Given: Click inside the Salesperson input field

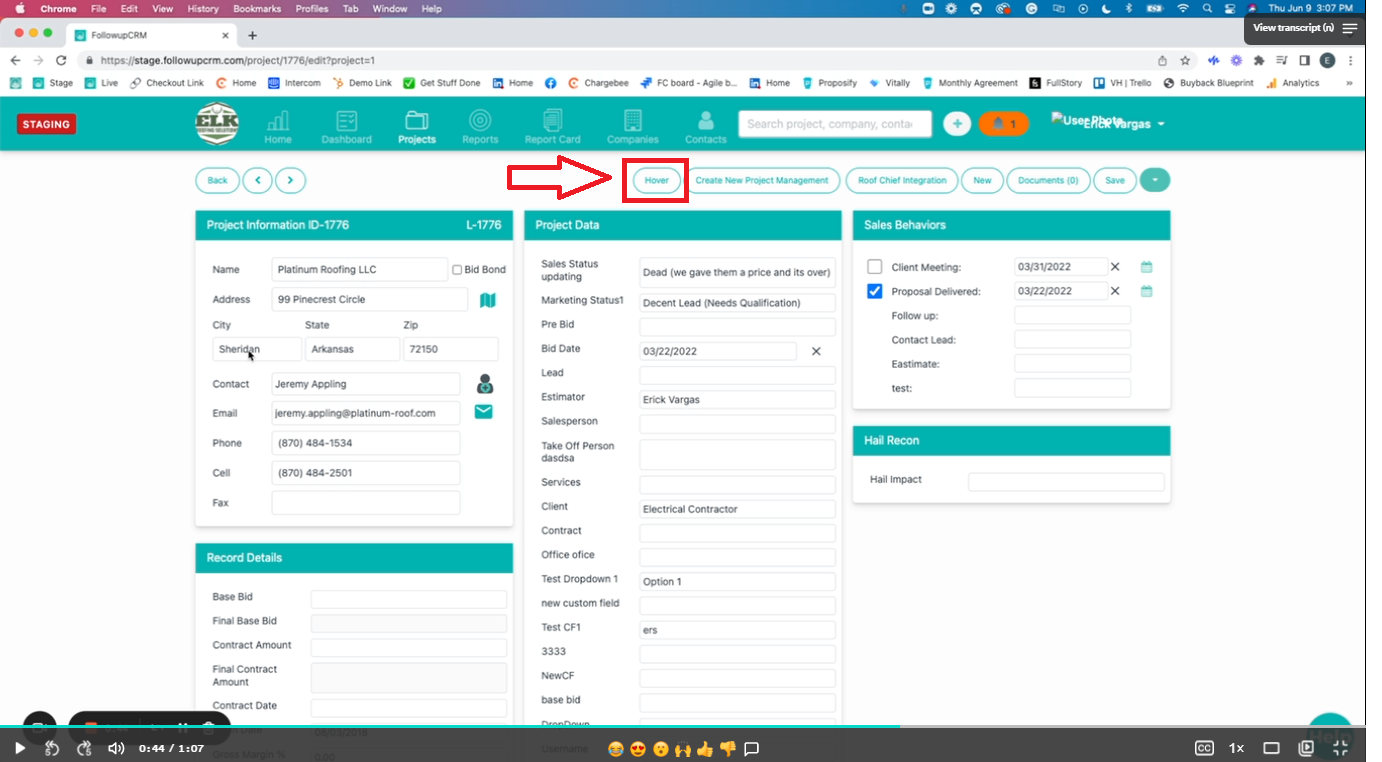Looking at the screenshot, I should coord(737,423).
